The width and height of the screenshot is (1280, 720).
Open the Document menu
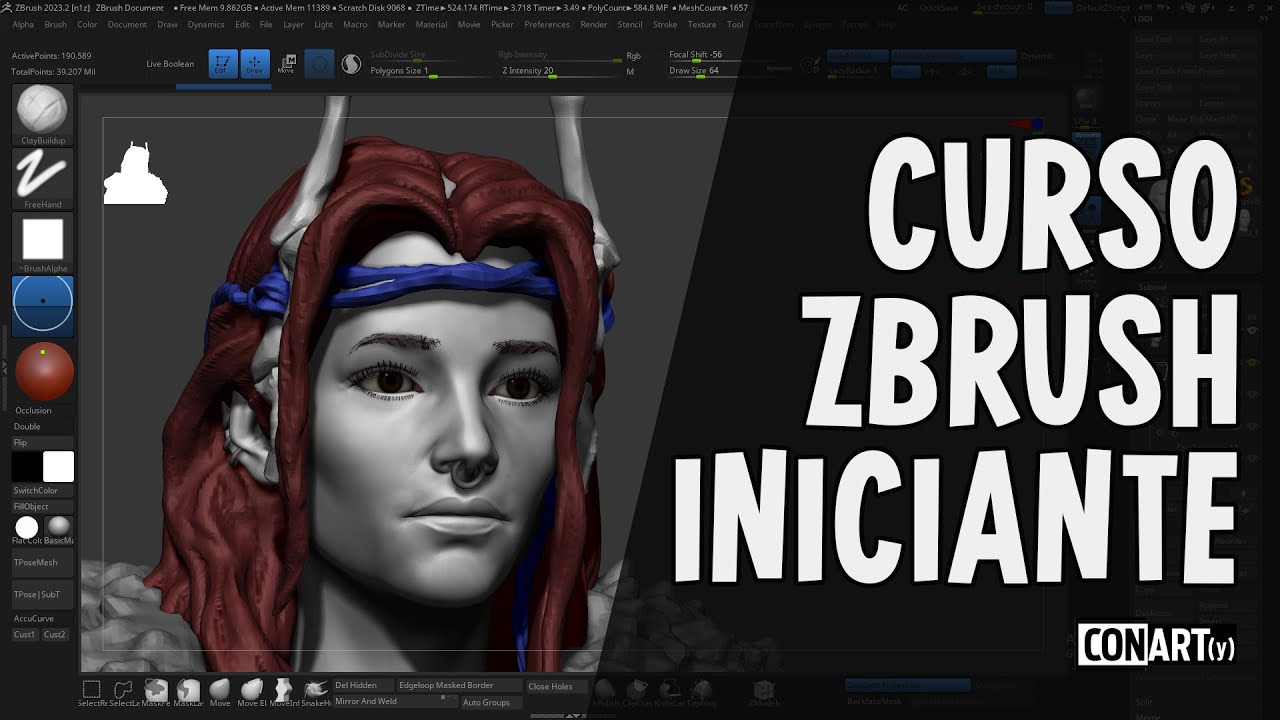[x=127, y=24]
